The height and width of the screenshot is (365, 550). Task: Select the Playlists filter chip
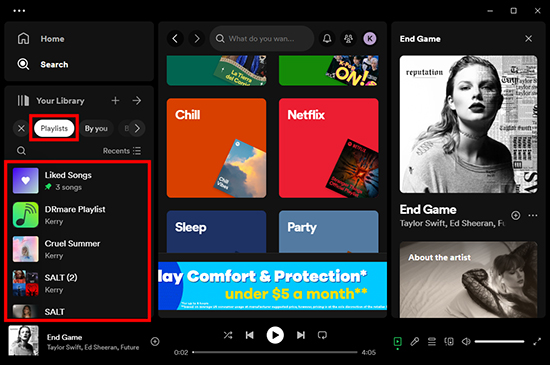tap(54, 128)
